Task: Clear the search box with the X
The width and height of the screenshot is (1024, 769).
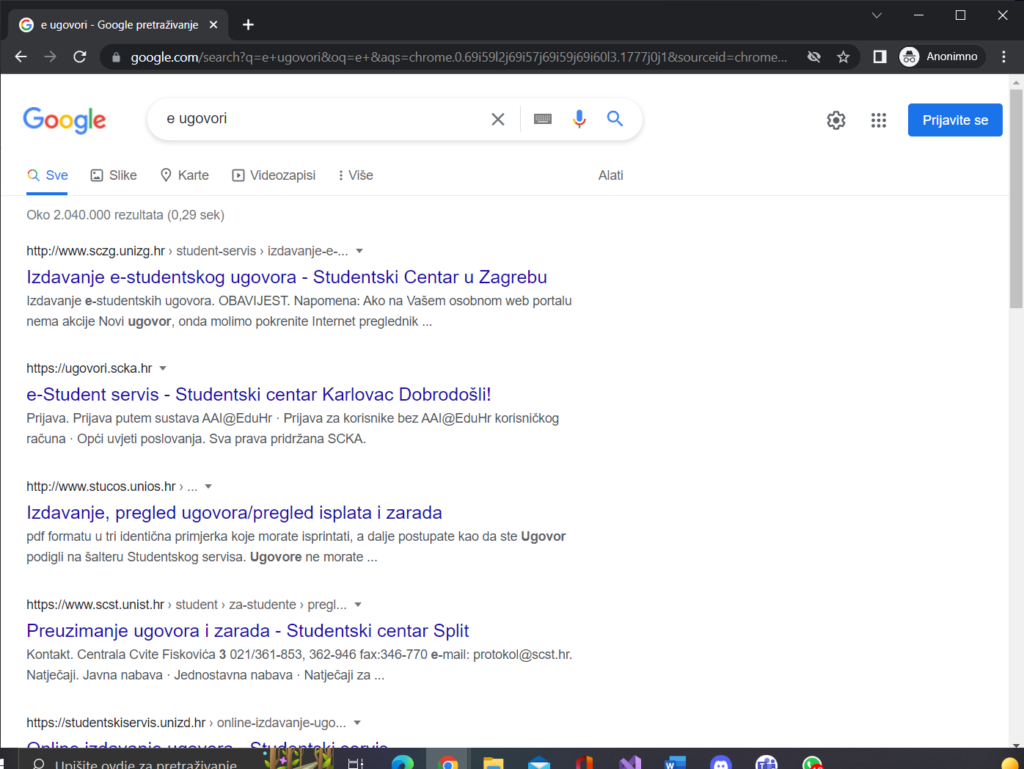Action: click(x=498, y=119)
